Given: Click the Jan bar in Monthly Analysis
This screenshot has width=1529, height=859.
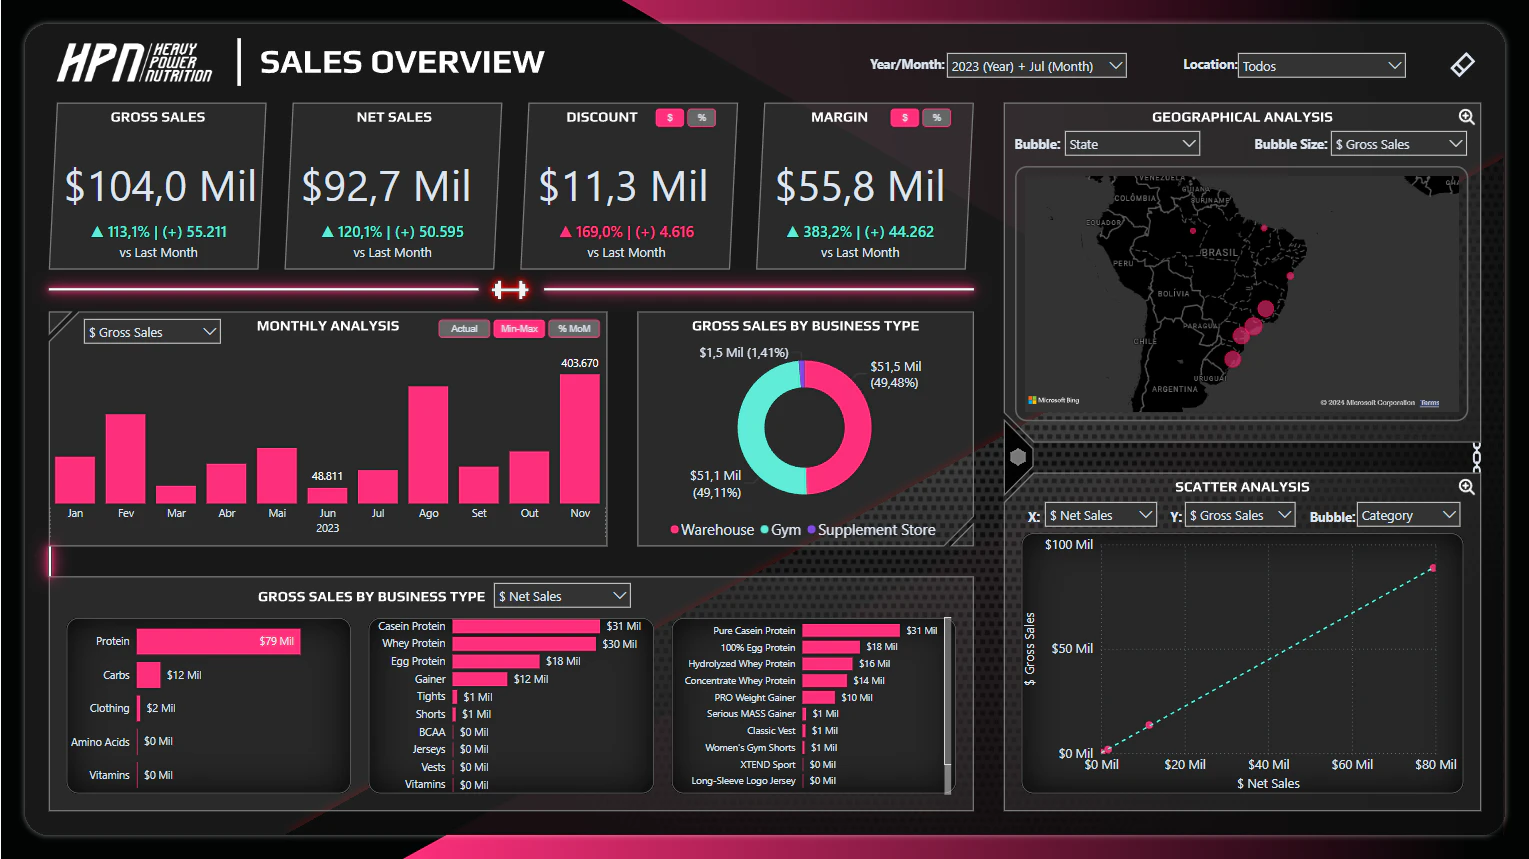Looking at the screenshot, I should point(75,480).
